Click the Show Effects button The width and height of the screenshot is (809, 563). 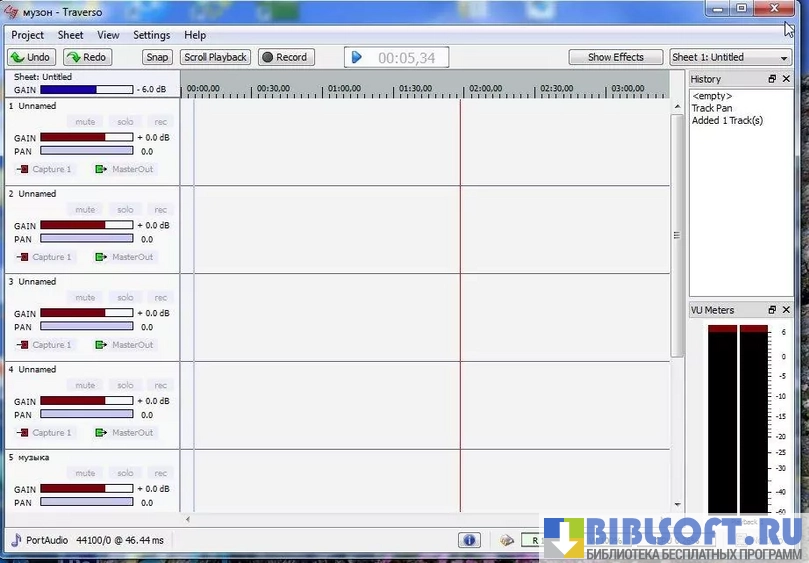[615, 57]
